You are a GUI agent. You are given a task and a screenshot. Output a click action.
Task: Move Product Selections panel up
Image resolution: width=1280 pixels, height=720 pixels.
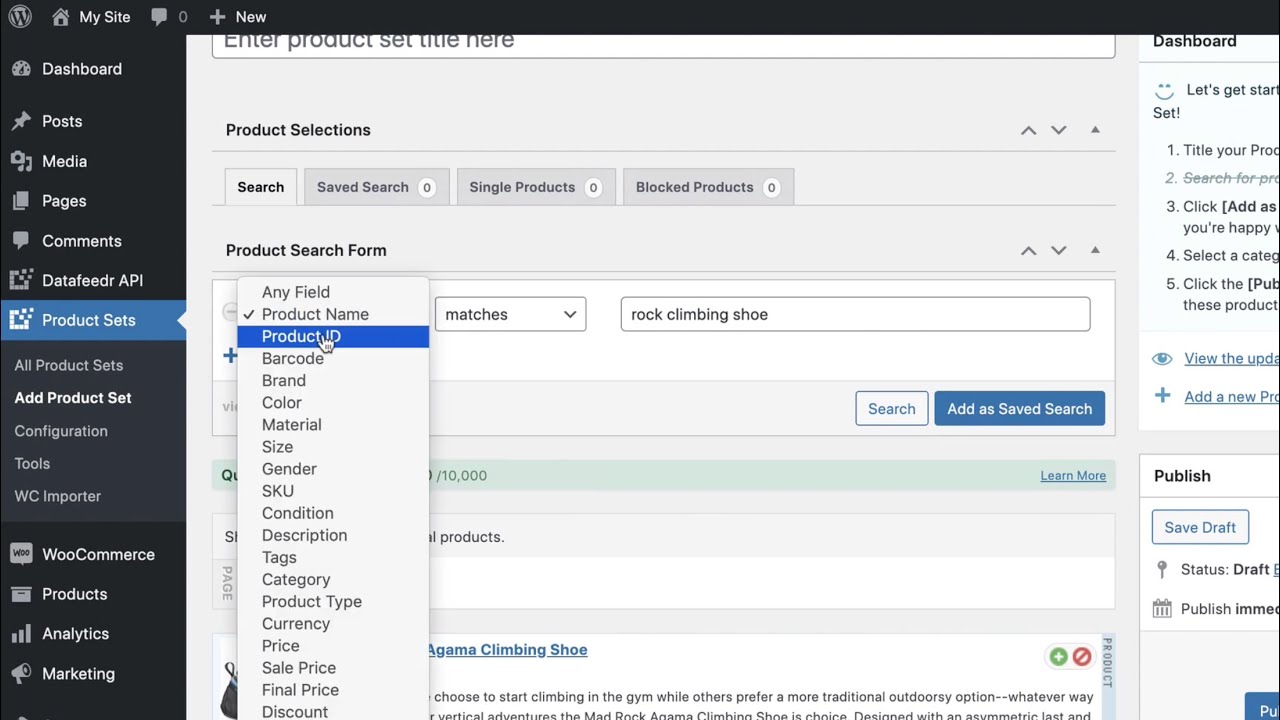tap(1028, 130)
